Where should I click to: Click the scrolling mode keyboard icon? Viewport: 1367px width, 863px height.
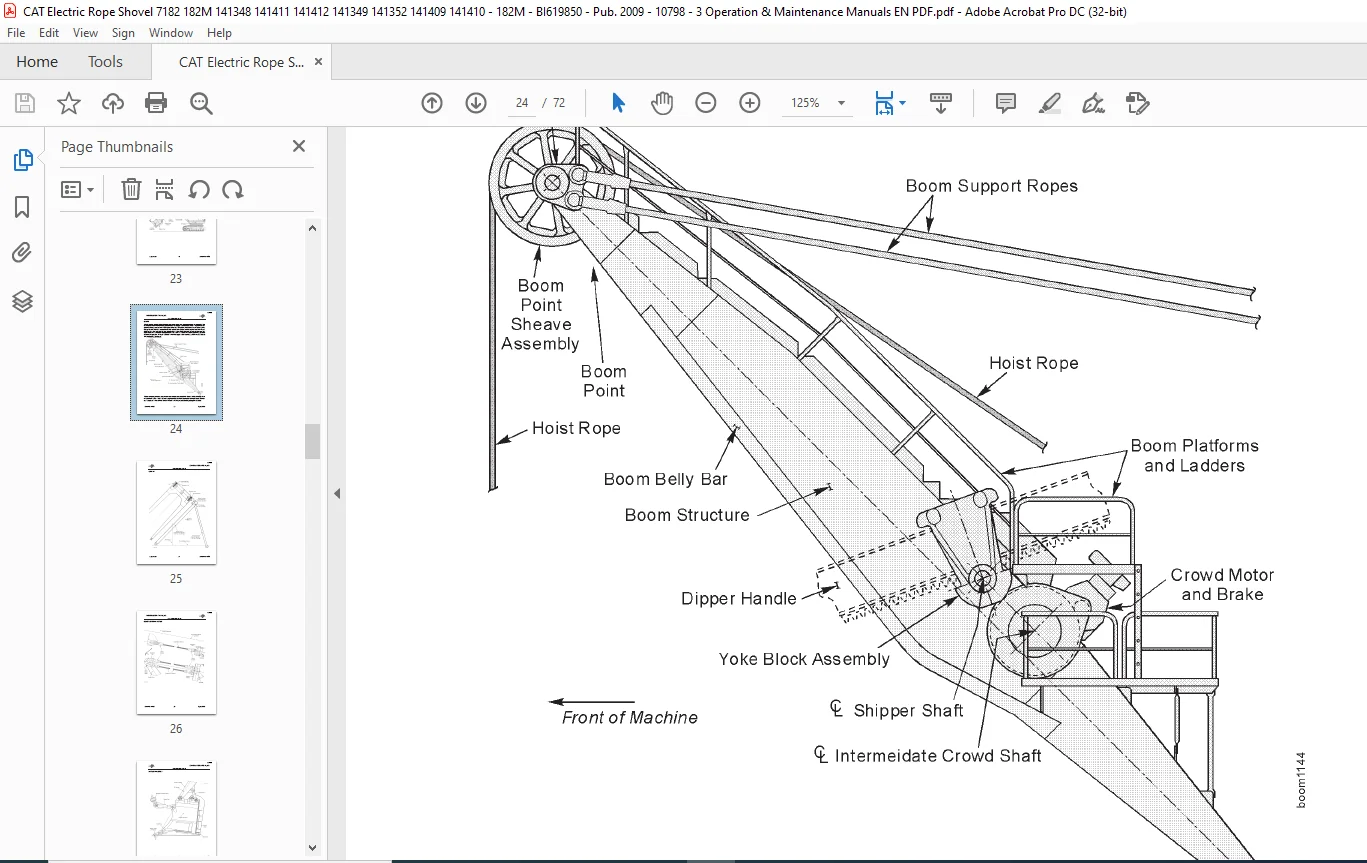click(941, 103)
